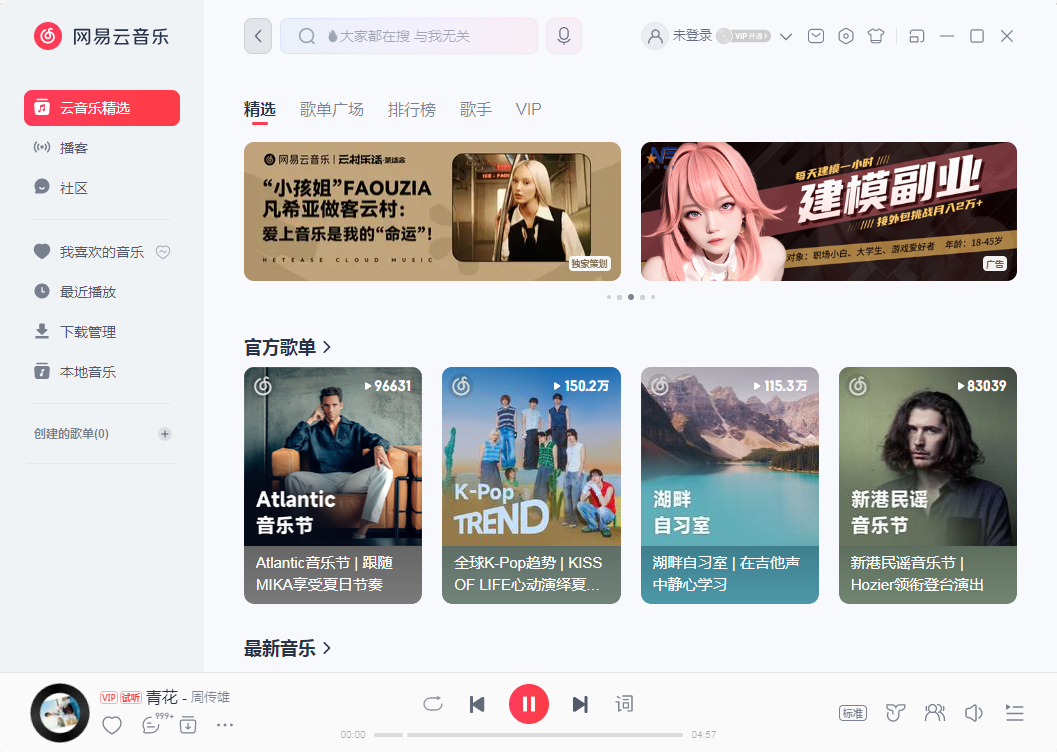The height and width of the screenshot is (752, 1057).
Task: Open more options for current song
Action: [x=225, y=725]
